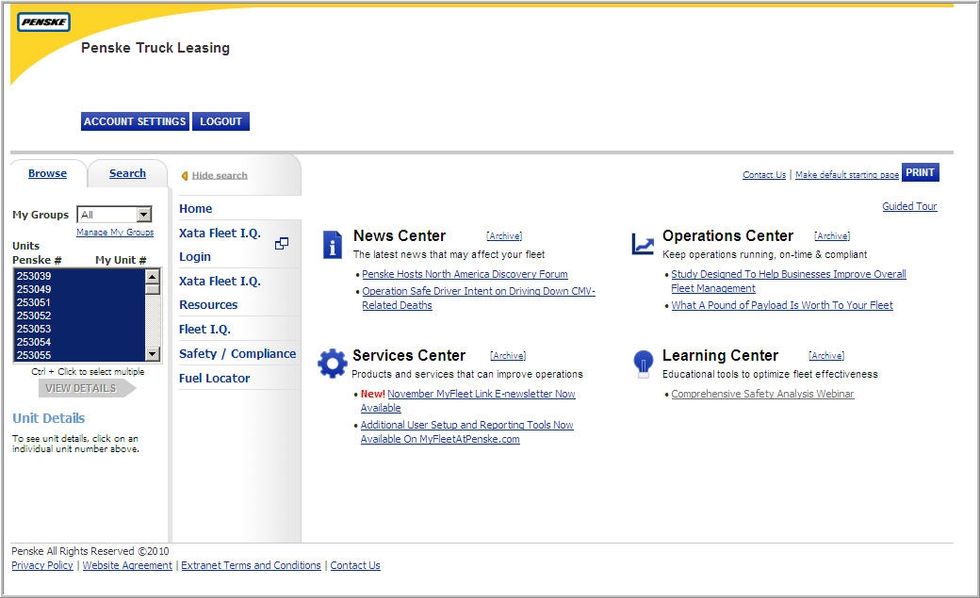This screenshot has width=980, height=598.
Task: Select Safety / Compliance in the navigation menu
Action: (x=237, y=354)
